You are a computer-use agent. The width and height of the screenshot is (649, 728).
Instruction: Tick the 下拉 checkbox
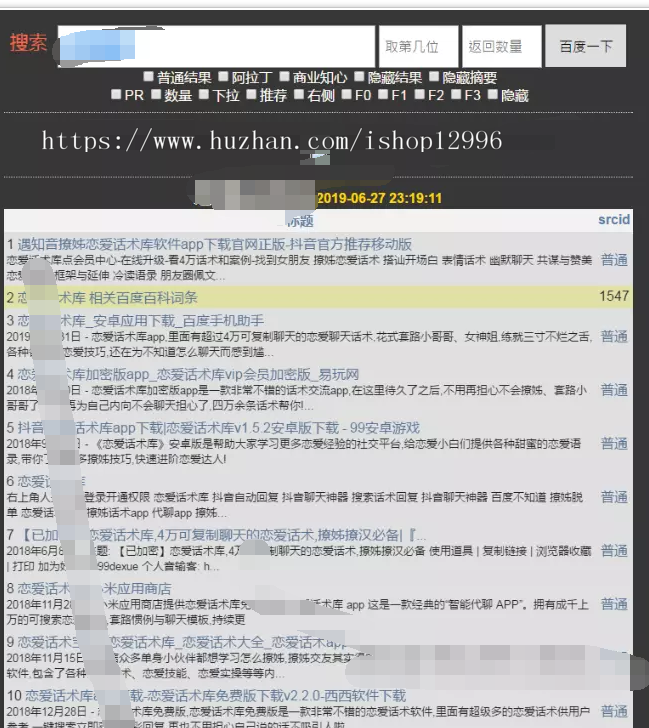point(204,95)
